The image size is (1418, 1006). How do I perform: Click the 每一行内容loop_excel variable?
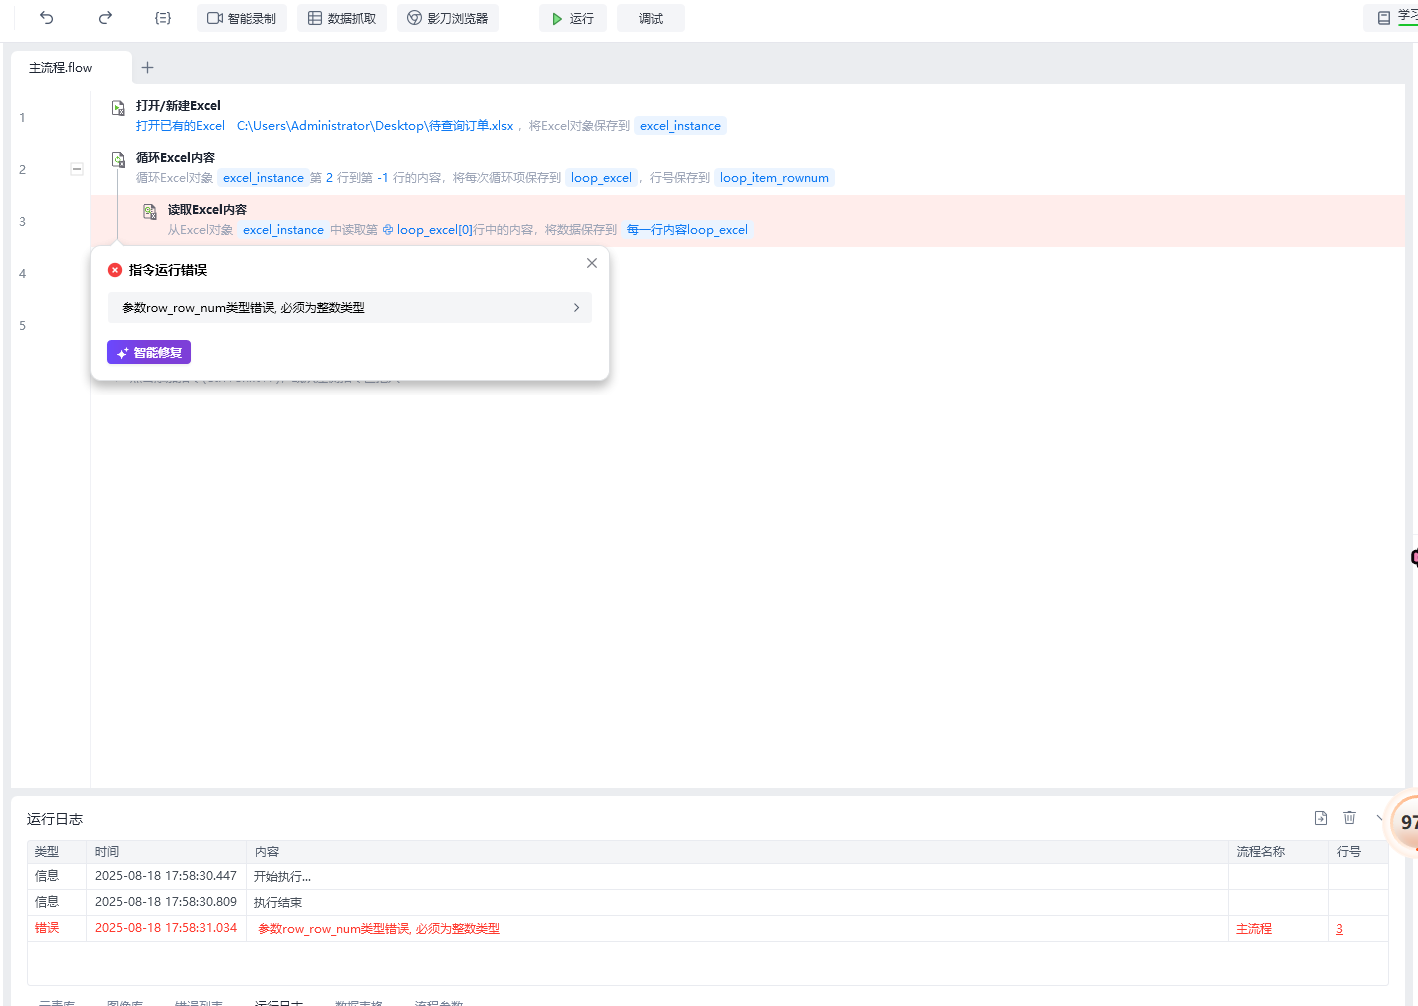(x=687, y=230)
